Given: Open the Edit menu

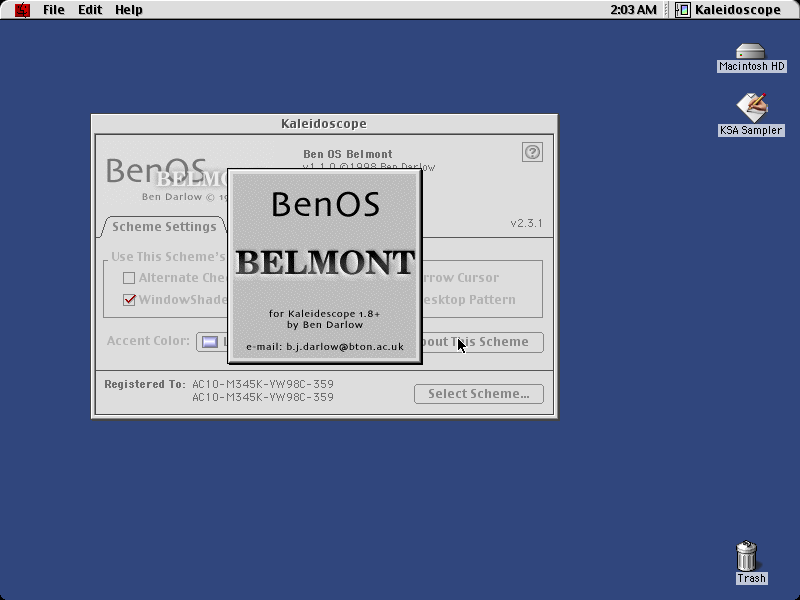Looking at the screenshot, I should pyautogui.click(x=90, y=10).
